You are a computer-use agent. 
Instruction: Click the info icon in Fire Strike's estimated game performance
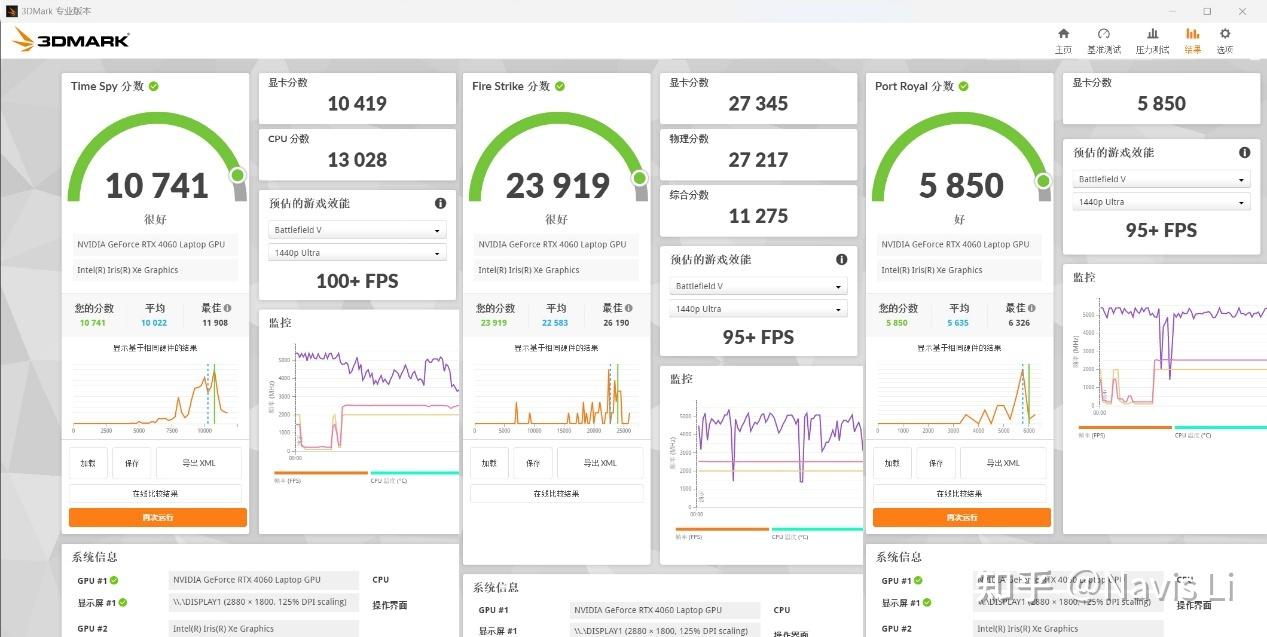[842, 259]
